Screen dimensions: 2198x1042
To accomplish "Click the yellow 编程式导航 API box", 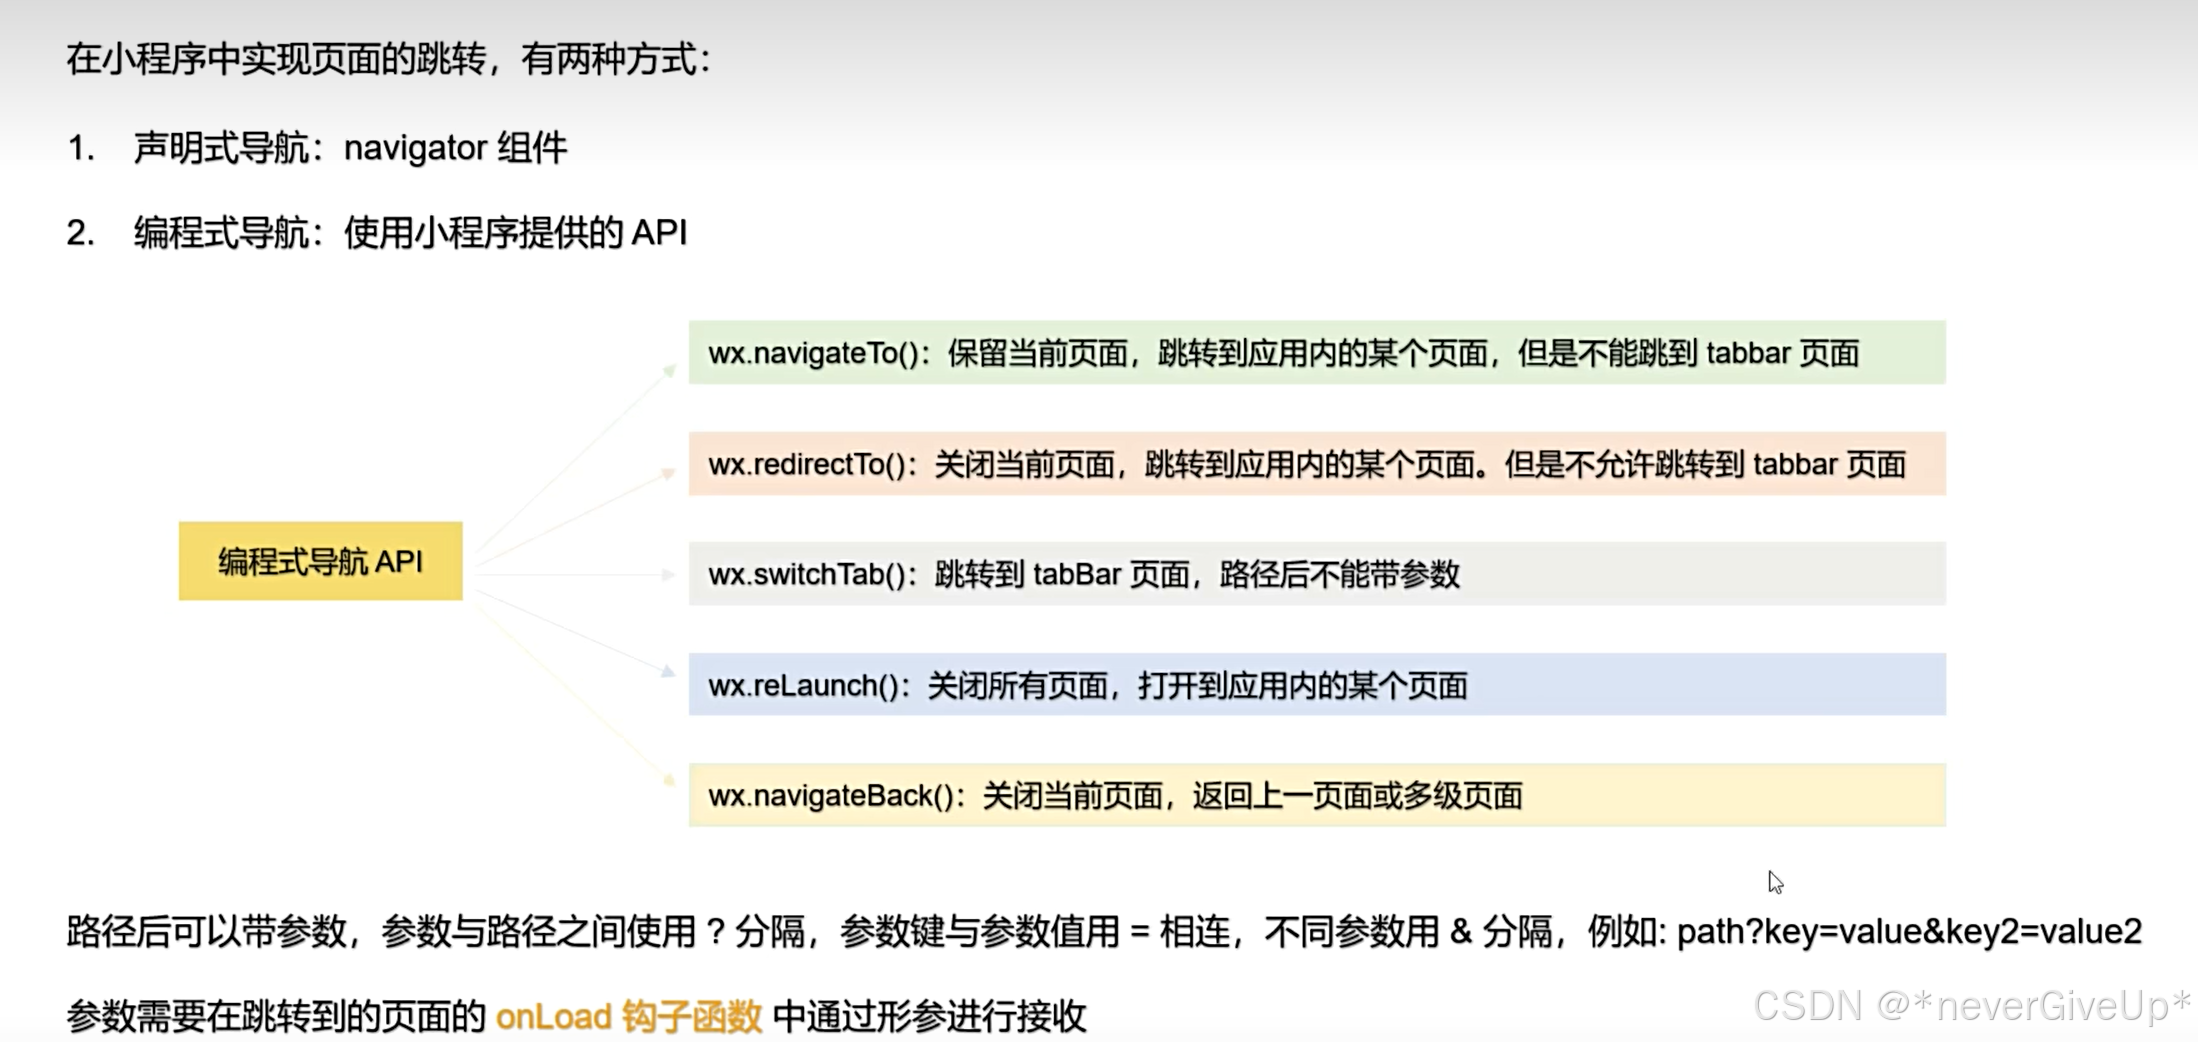I will [x=320, y=561].
